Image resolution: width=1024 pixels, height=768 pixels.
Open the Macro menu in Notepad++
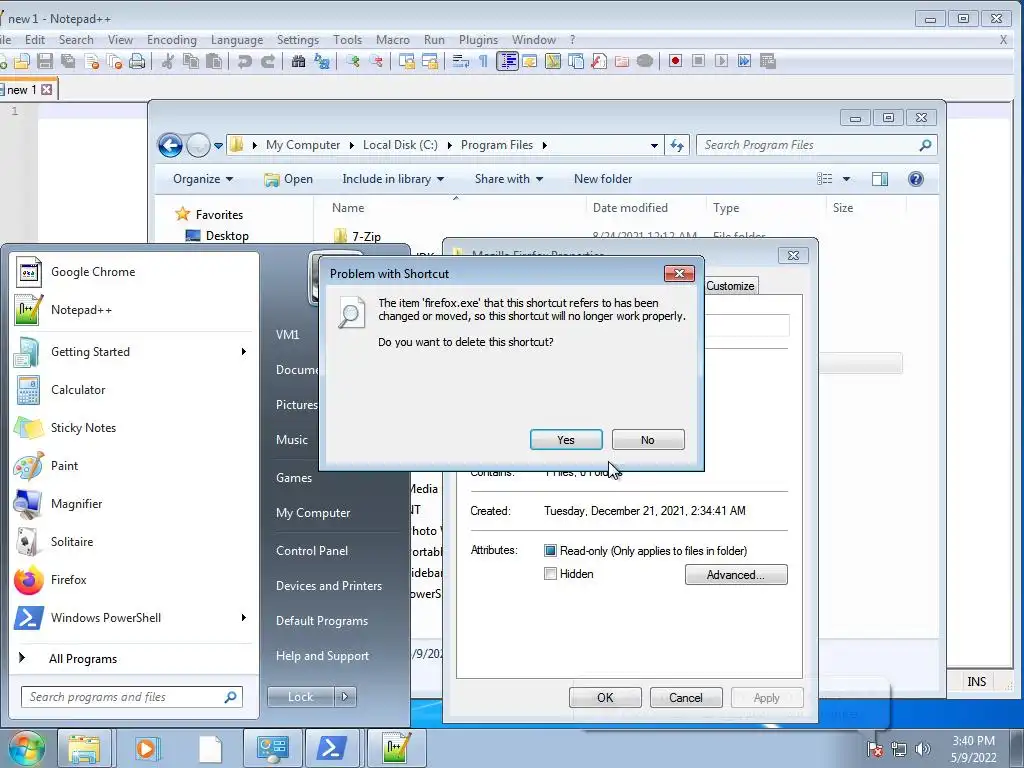(x=392, y=40)
